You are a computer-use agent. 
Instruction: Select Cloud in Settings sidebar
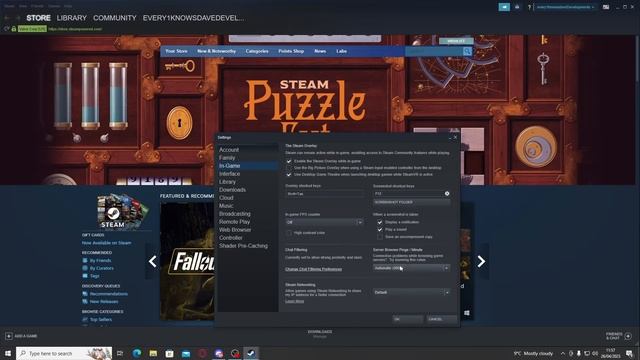point(226,198)
